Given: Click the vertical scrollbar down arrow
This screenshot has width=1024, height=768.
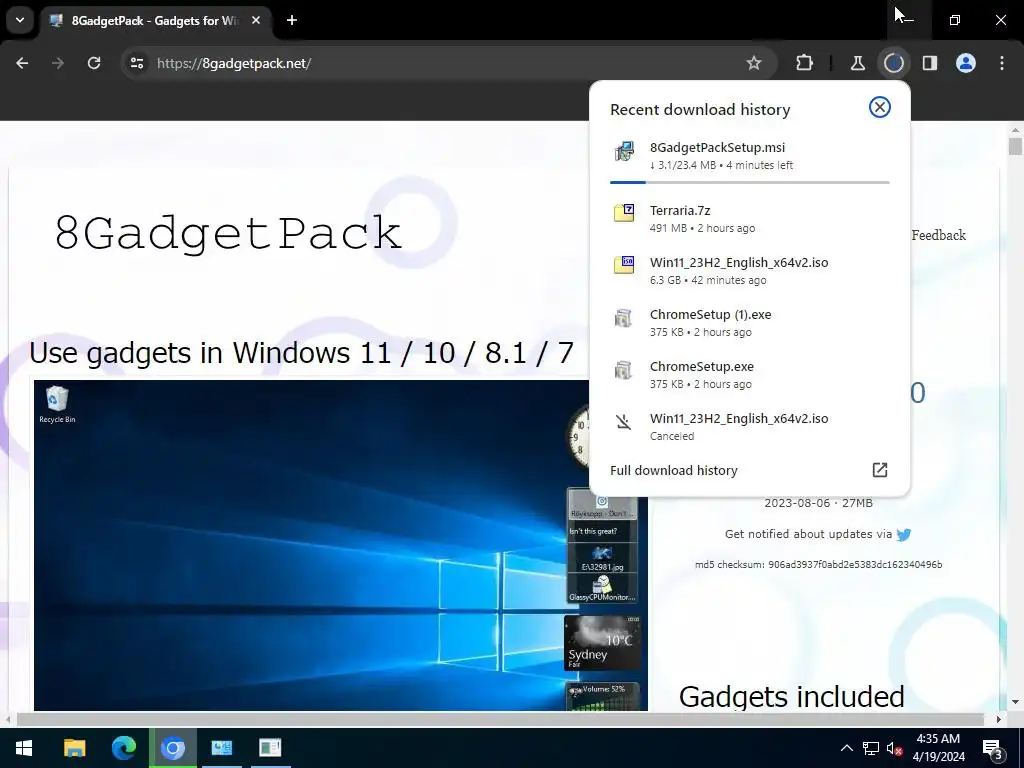Looking at the screenshot, I should [x=1015, y=702].
